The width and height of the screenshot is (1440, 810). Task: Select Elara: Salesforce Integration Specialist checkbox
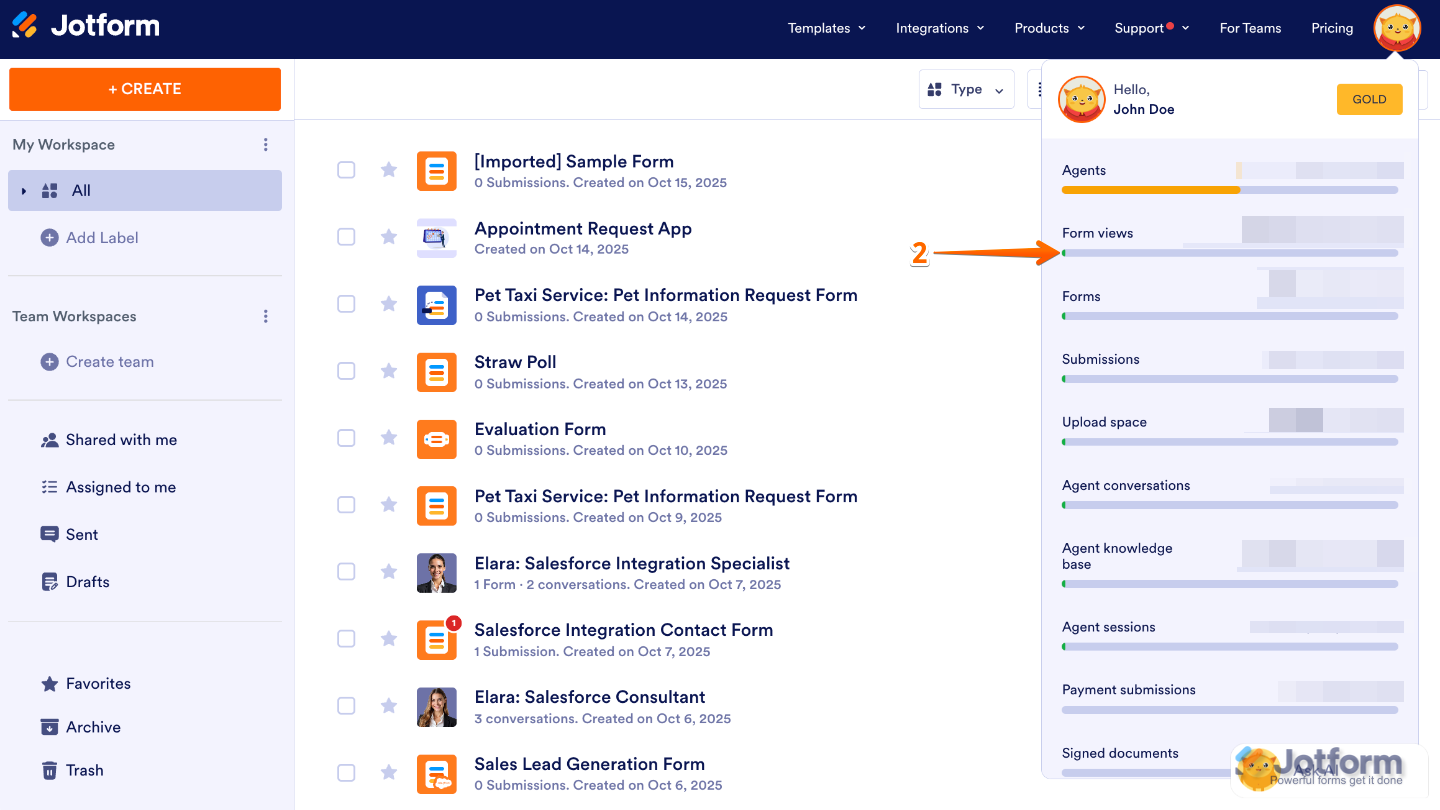tap(346, 572)
